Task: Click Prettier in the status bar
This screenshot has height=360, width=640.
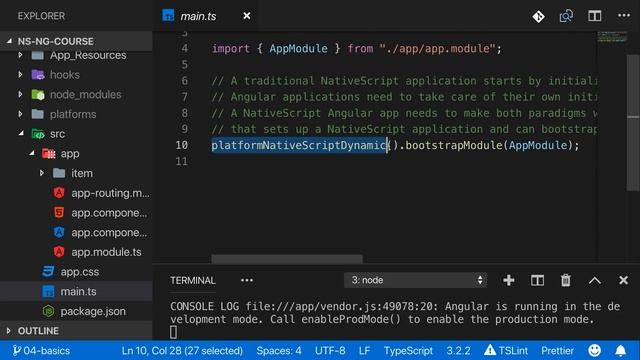Action: (x=557, y=351)
